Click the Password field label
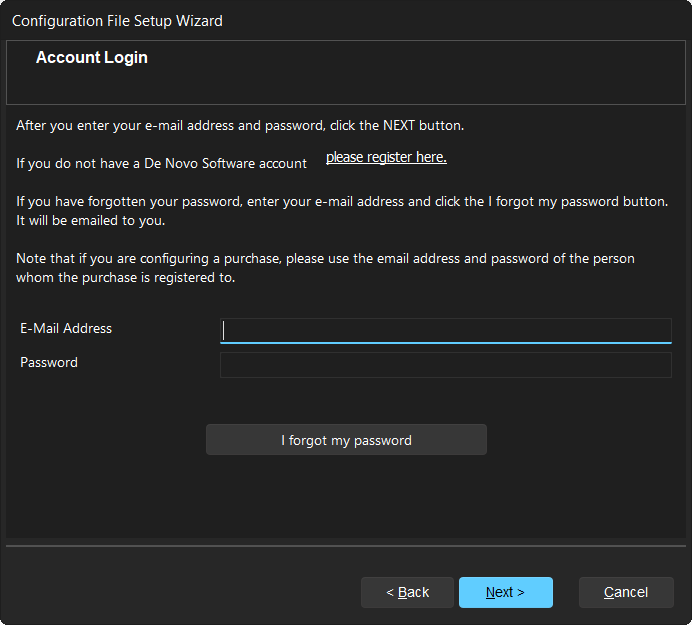The image size is (692, 625). [x=49, y=363]
